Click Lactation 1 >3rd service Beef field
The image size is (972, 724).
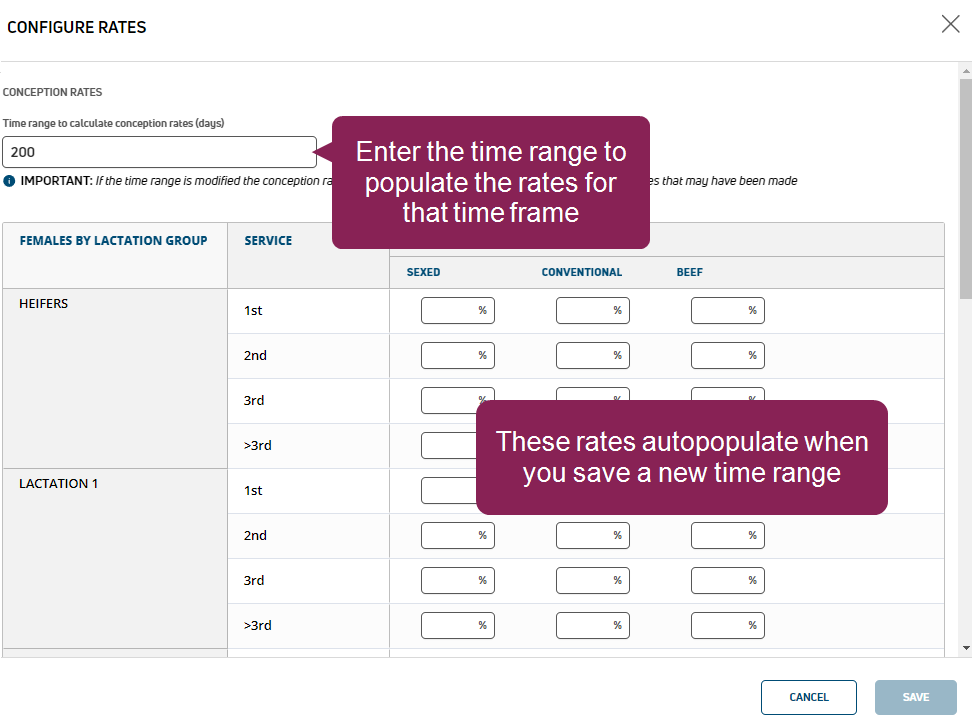tap(727, 626)
